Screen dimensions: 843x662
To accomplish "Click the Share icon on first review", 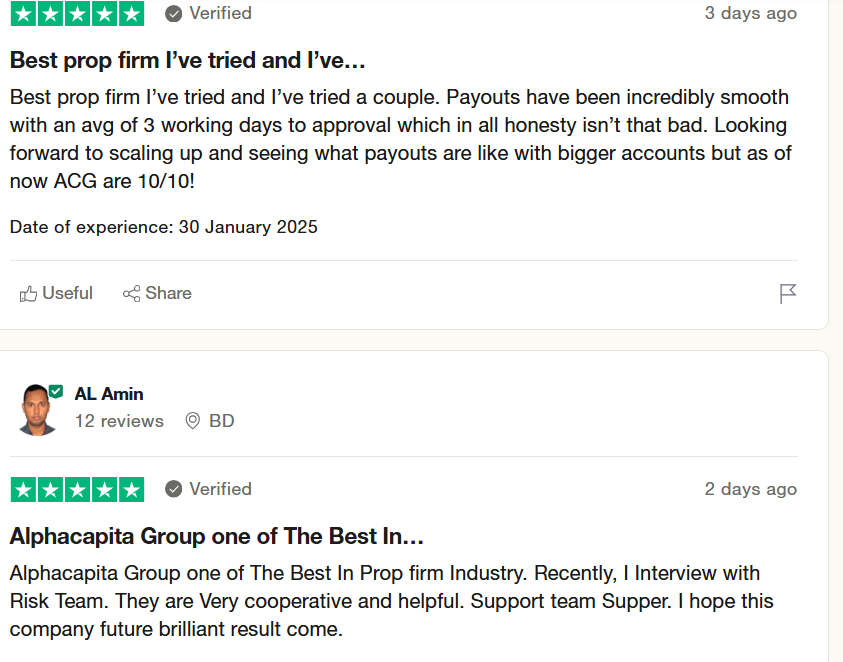I will [131, 294].
